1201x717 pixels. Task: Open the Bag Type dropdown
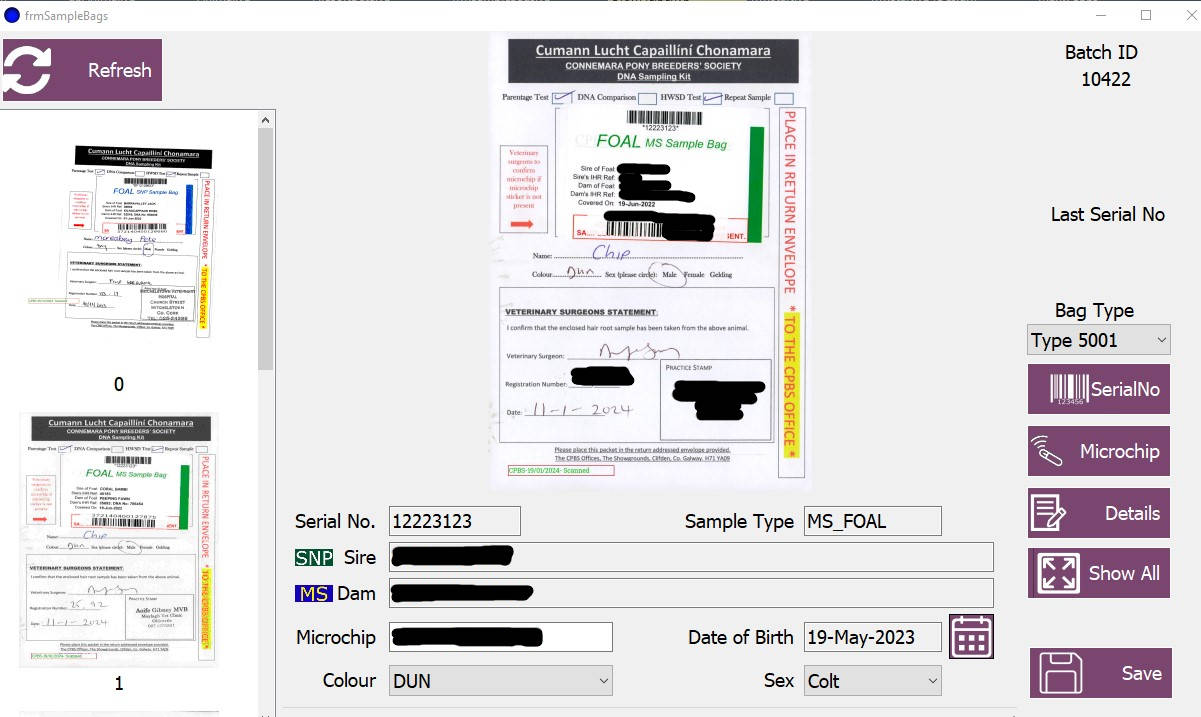[1099, 340]
